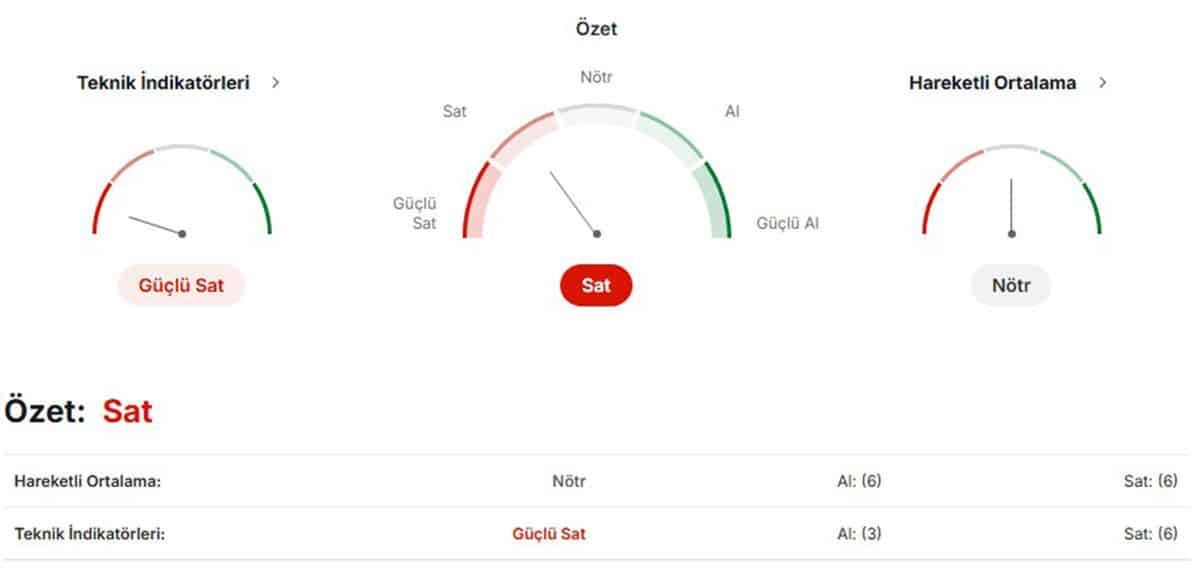The height and width of the screenshot is (572, 1200).
Task: Click the red Sat summary button
Action: (596, 286)
